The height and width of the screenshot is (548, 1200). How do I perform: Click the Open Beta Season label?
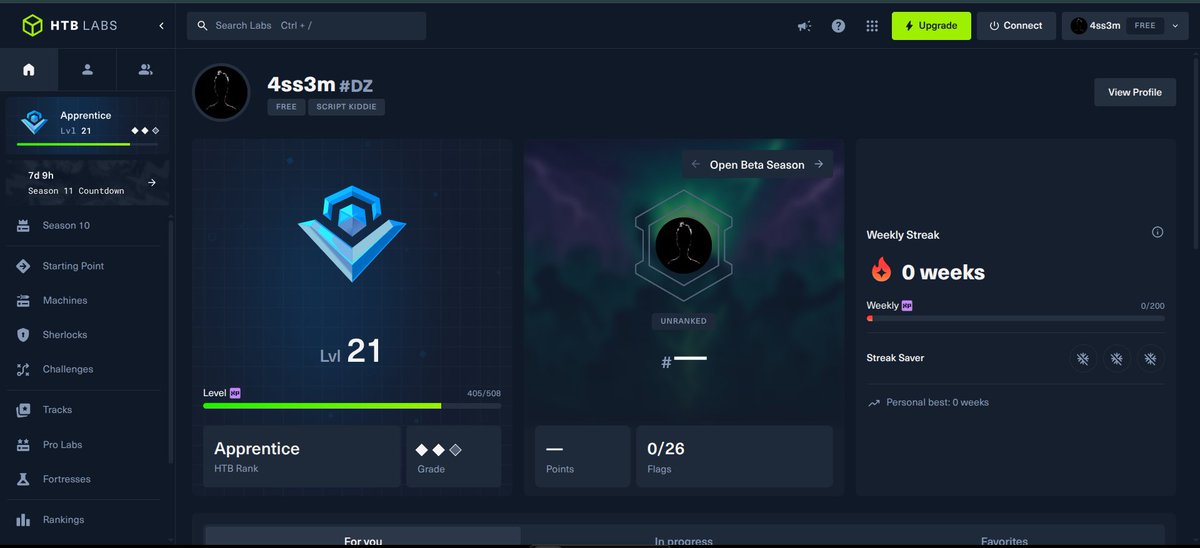coord(757,164)
